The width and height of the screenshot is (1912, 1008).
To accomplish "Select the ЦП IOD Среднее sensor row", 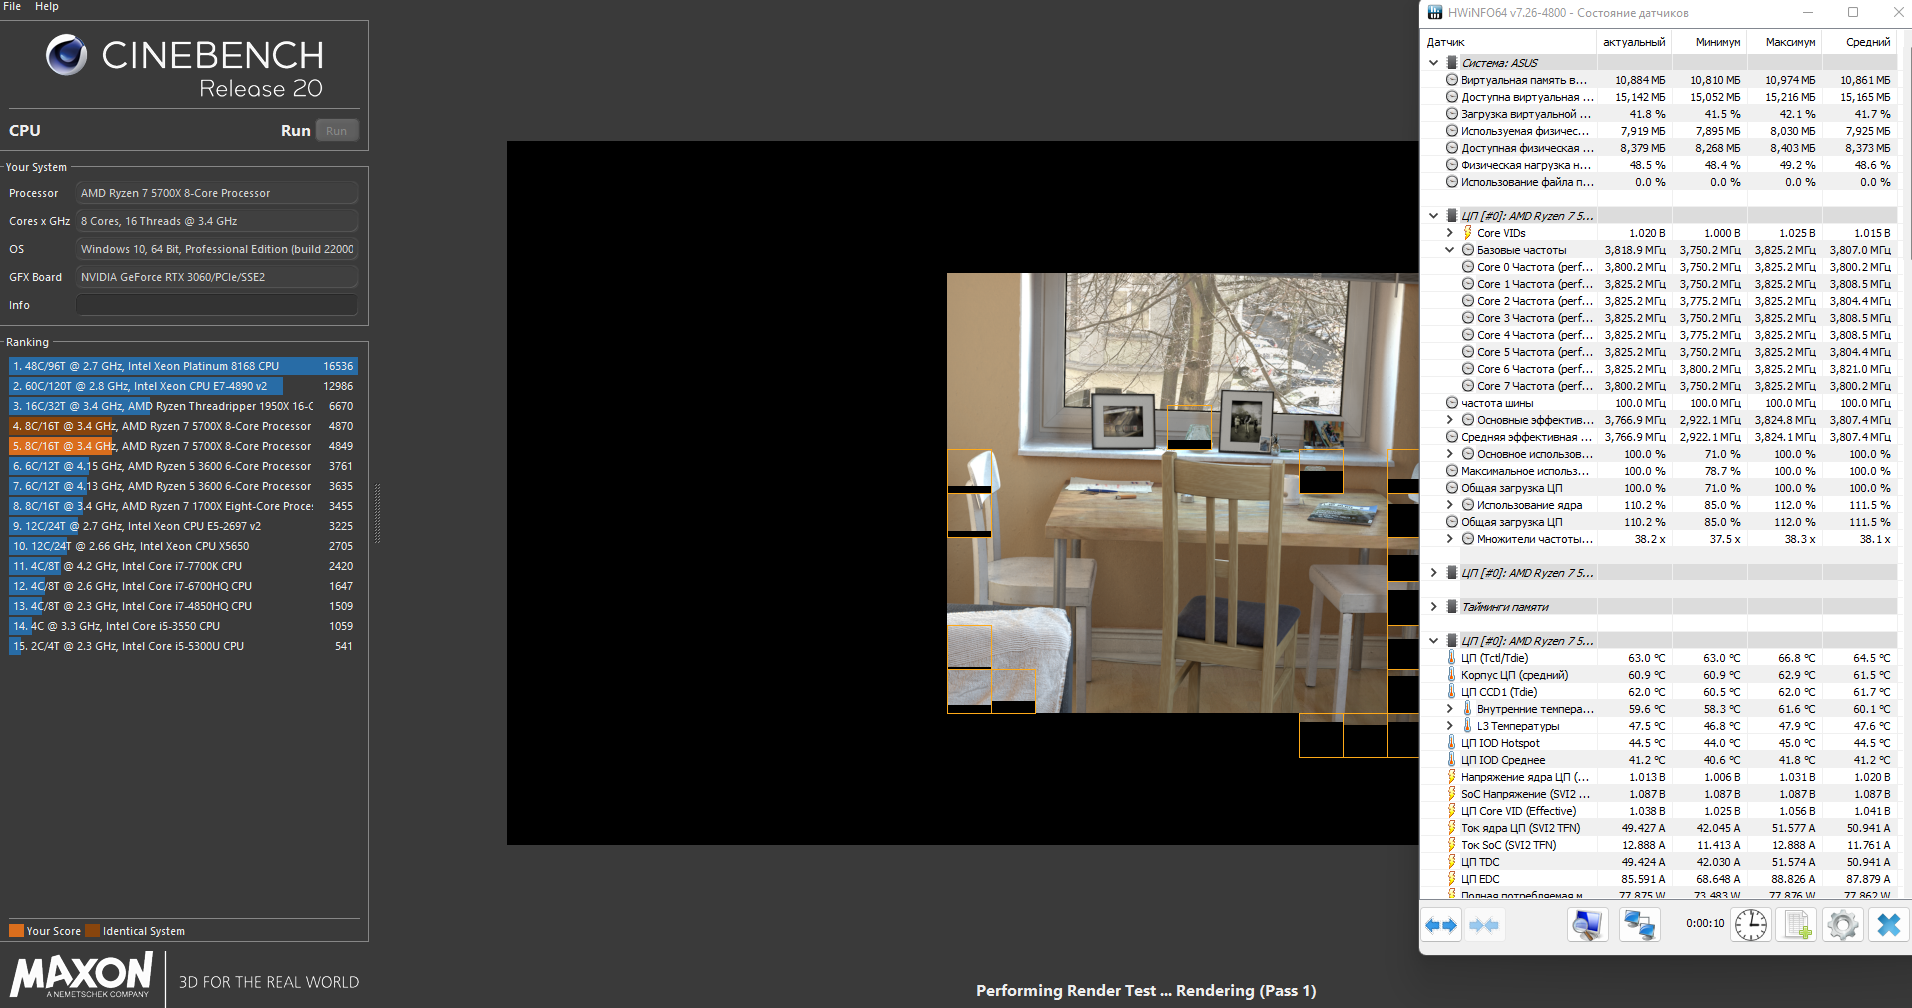I will (1660, 760).
